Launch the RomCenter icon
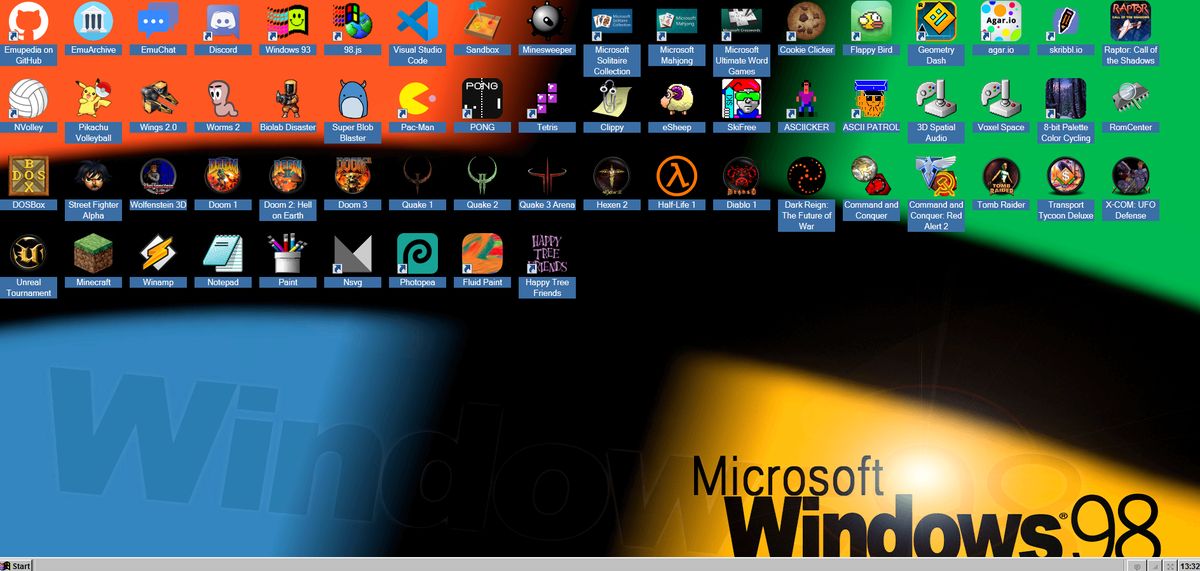The height and width of the screenshot is (571, 1200). (x=1131, y=99)
